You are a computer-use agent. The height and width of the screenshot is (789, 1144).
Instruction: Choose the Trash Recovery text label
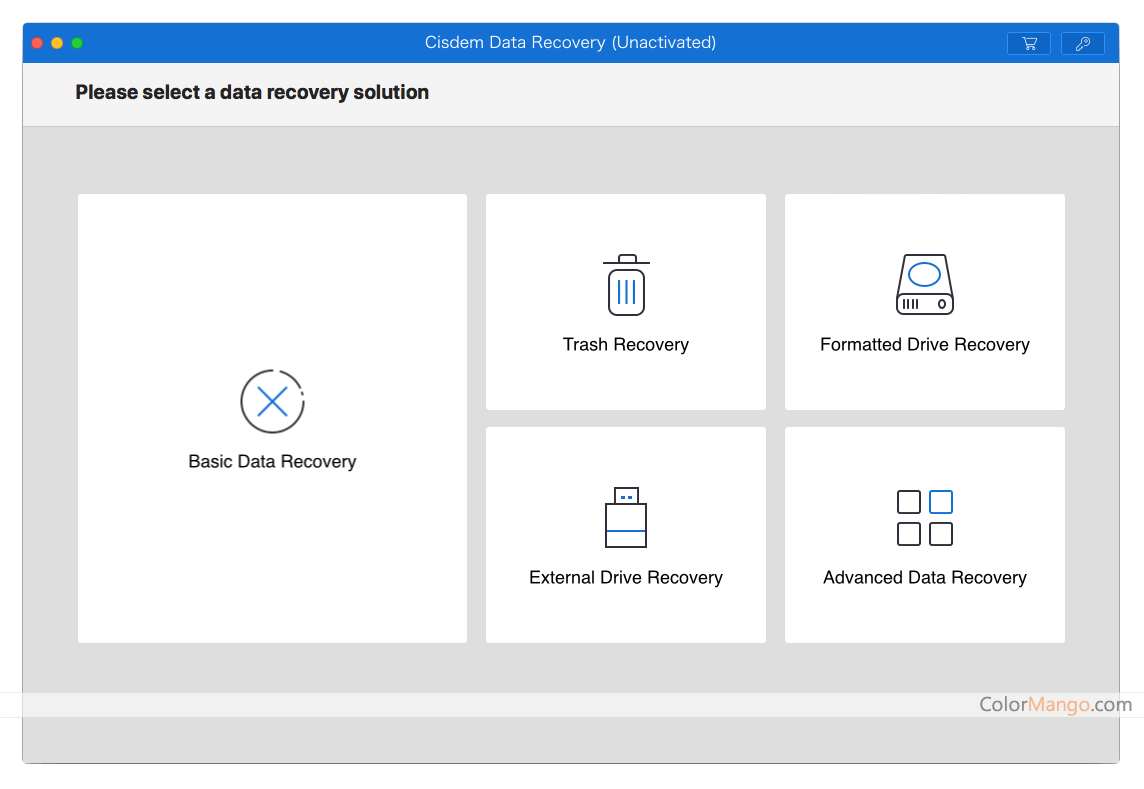[626, 345]
